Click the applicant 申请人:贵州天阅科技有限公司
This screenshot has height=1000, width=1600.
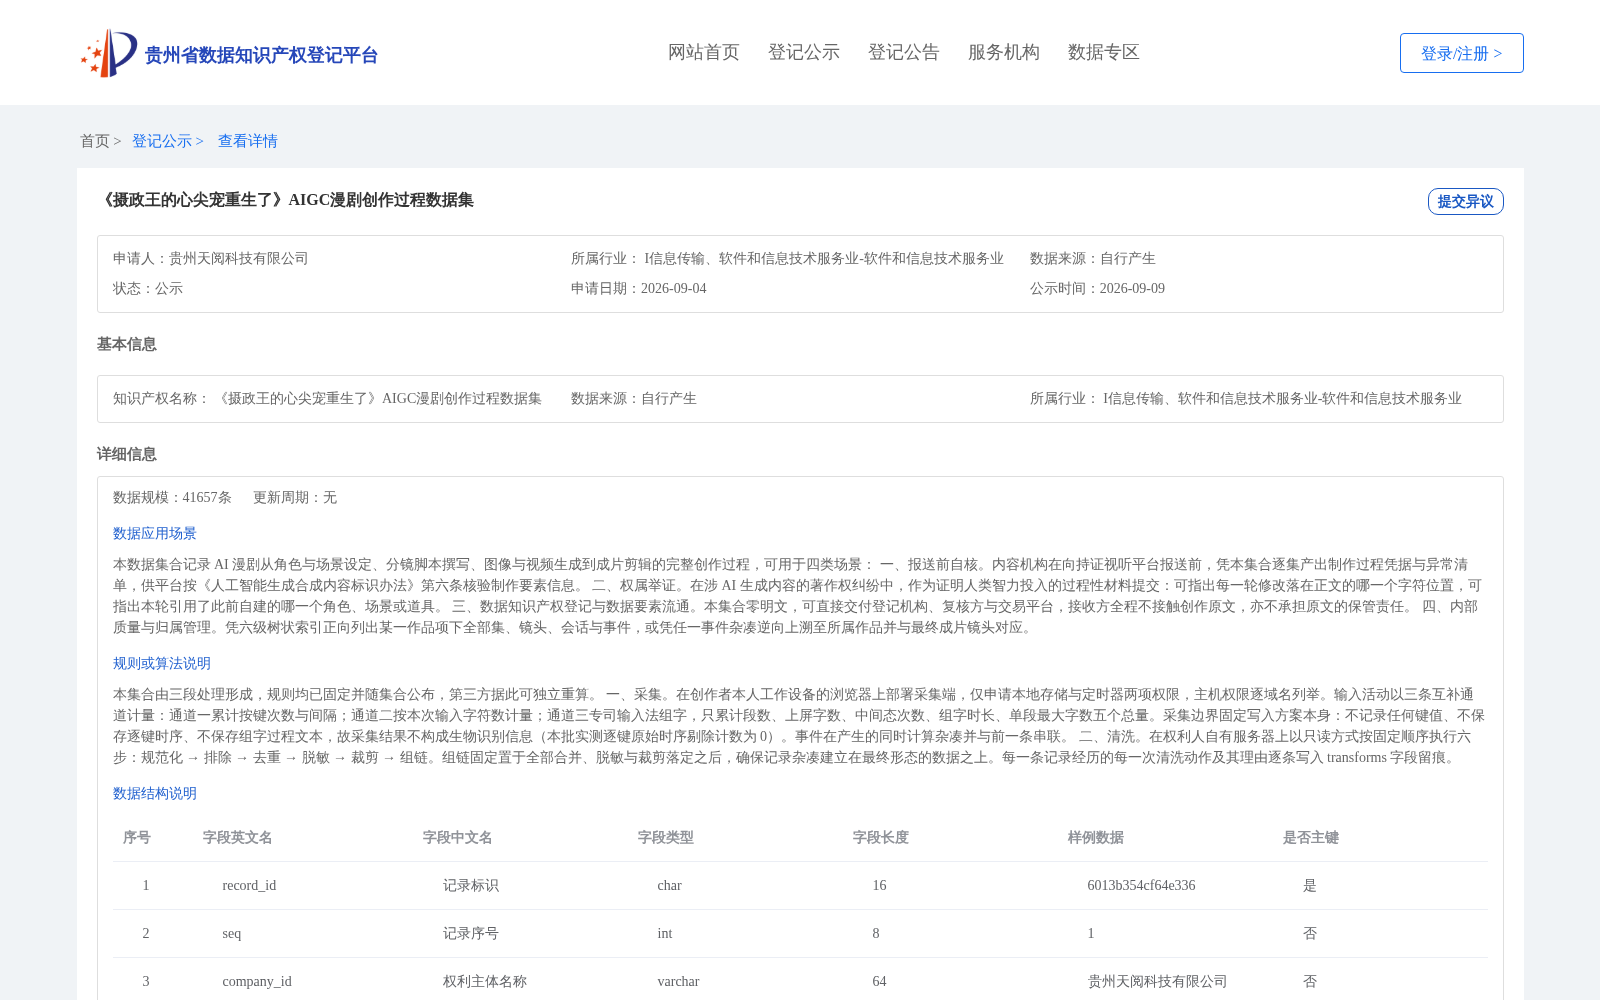(211, 258)
